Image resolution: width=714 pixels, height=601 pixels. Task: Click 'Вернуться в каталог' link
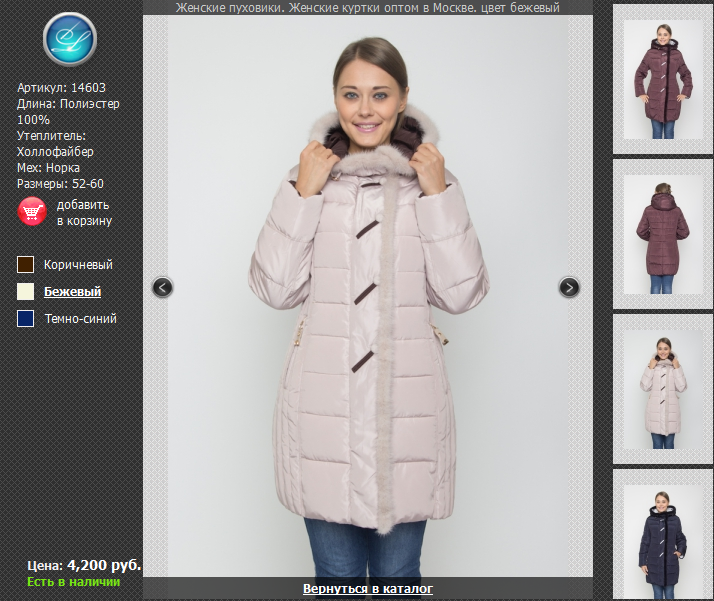[x=368, y=589]
